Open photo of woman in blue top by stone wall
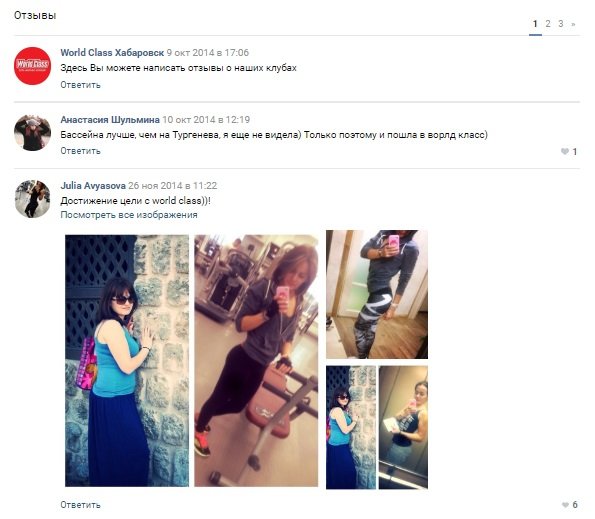Screen dimensions: 595x519 pos(127,361)
